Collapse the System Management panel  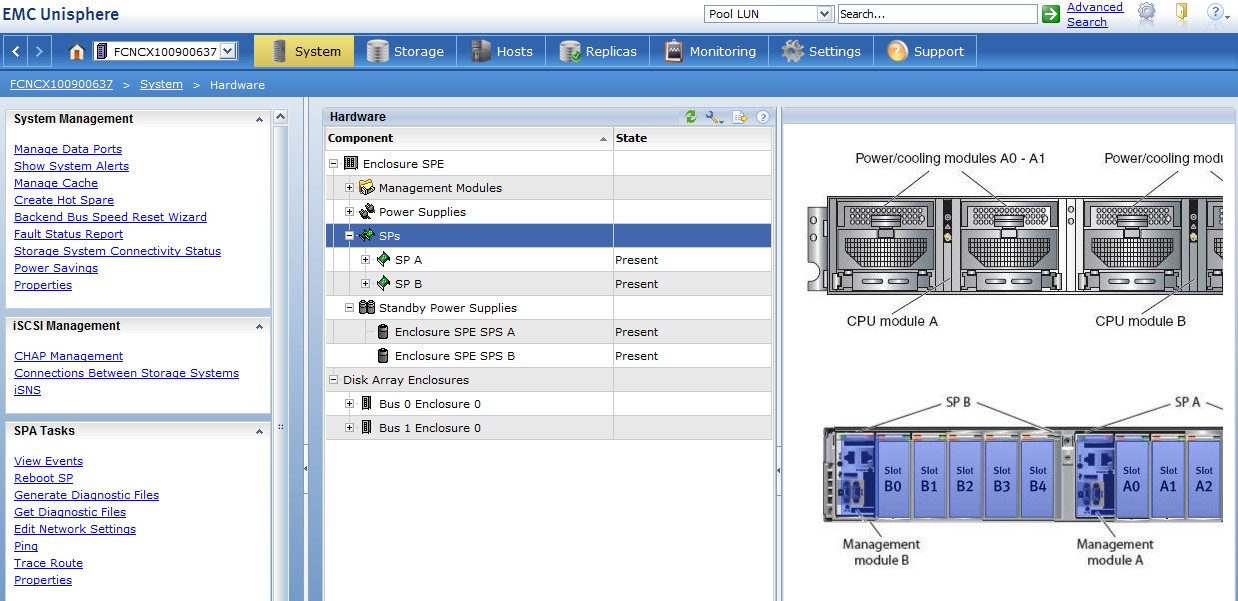click(260, 119)
